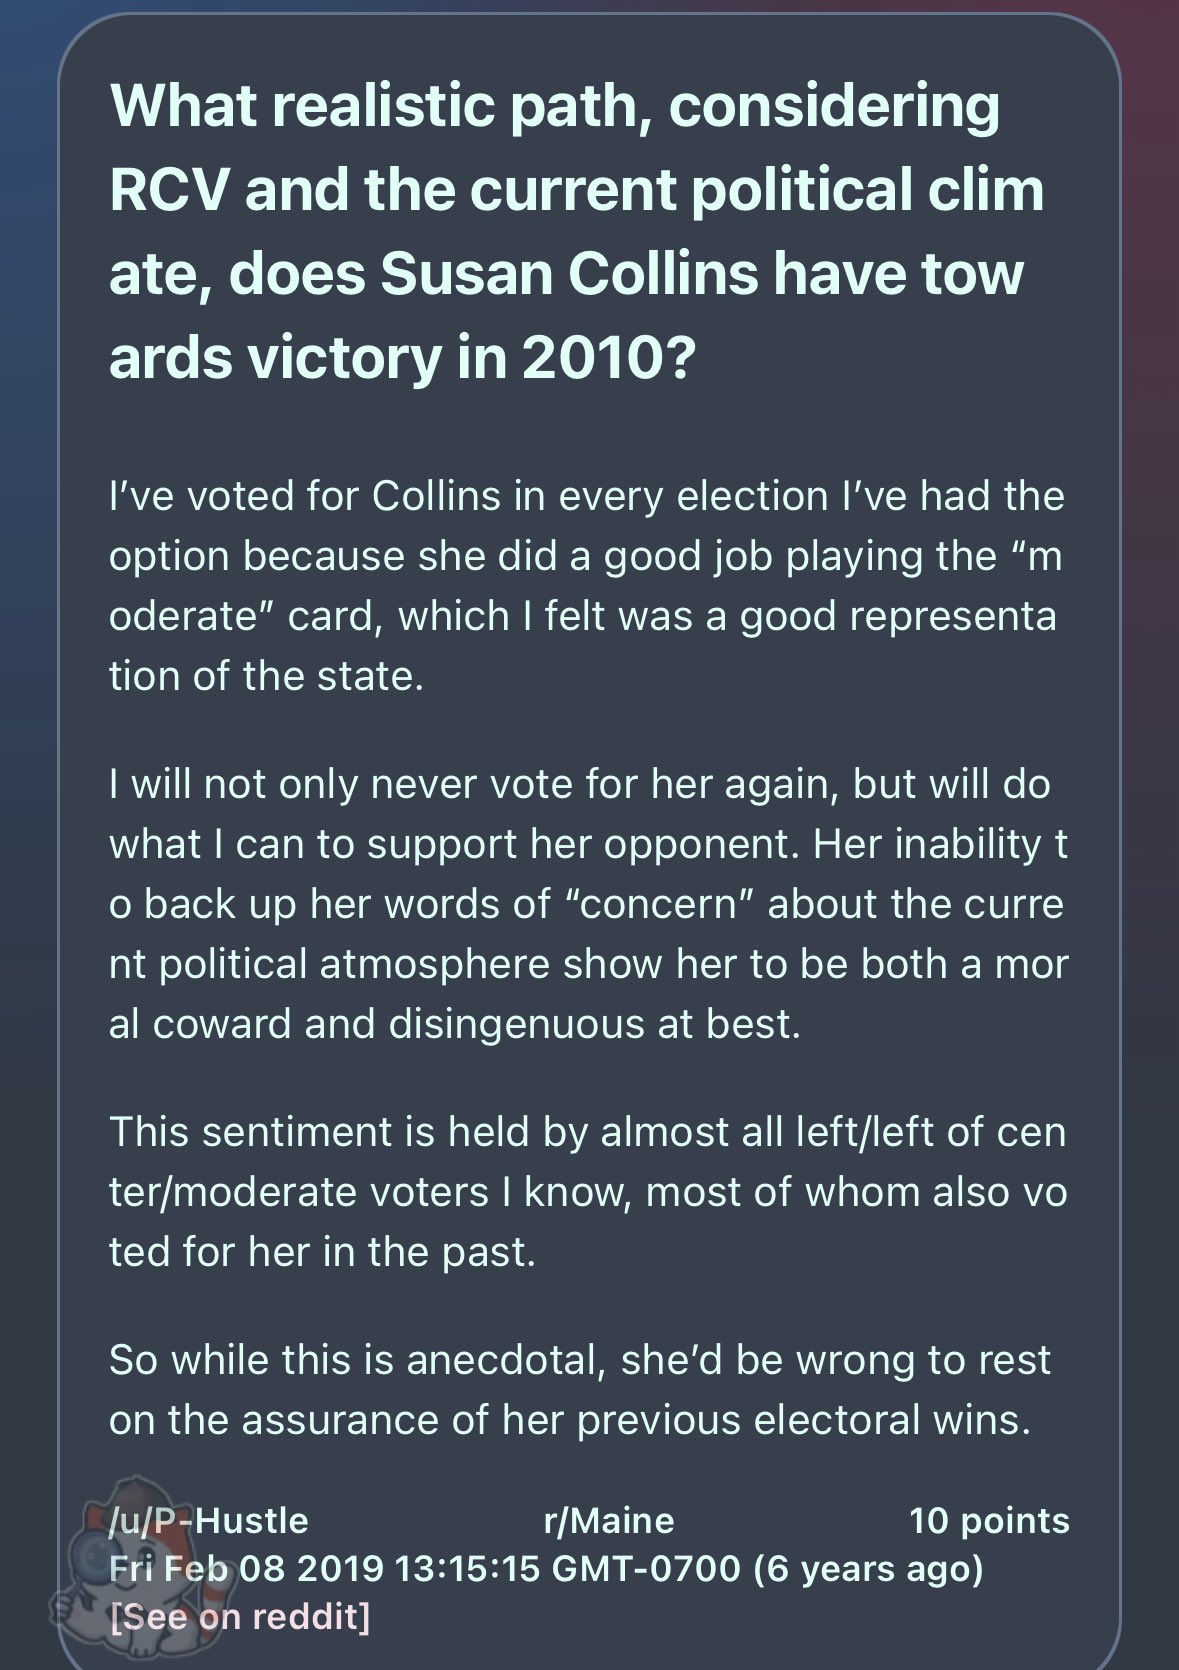Open the "[See on reddit]" link
Screen dimensions: 1179x1670
coord(240,1616)
